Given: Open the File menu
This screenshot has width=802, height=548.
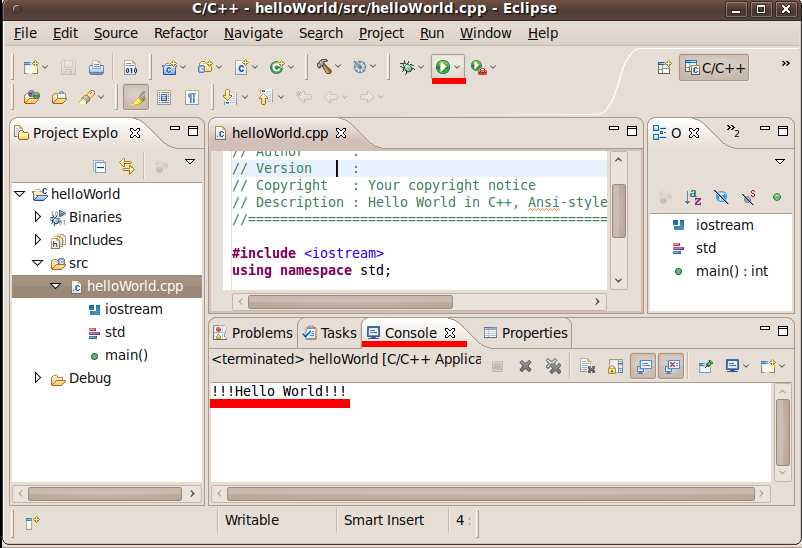Looking at the screenshot, I should 25,33.
